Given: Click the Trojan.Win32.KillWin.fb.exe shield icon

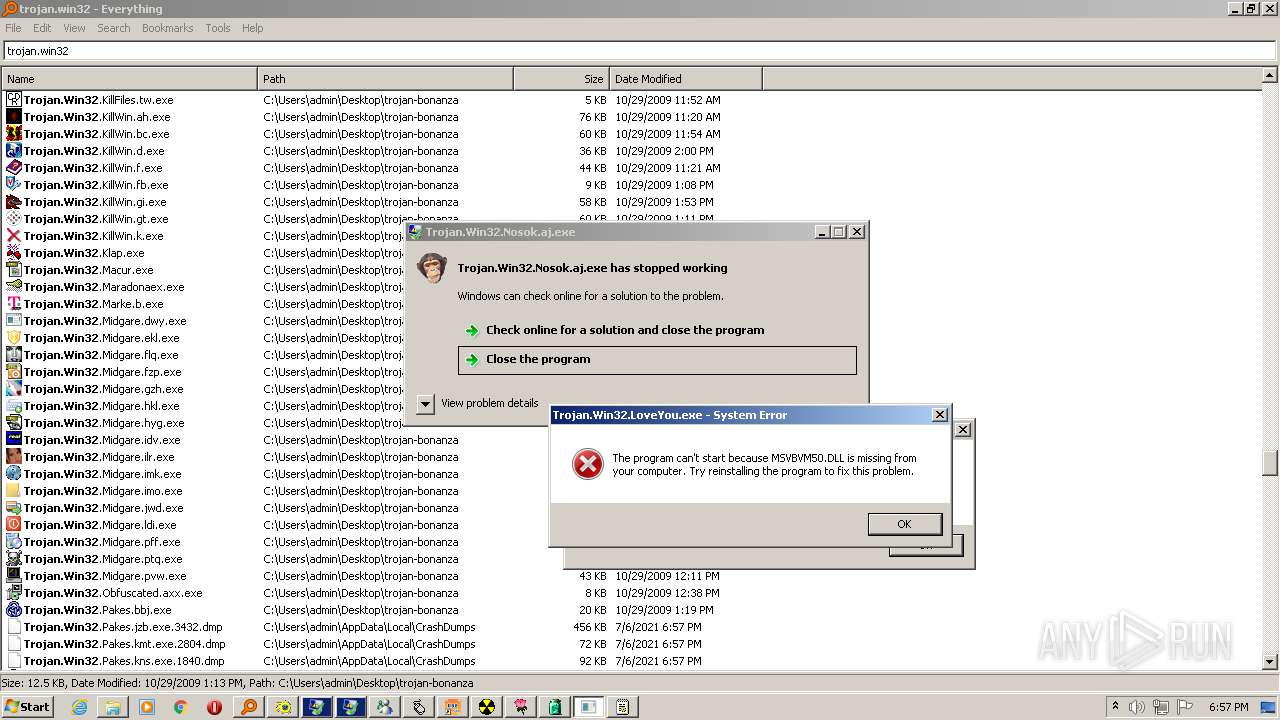Looking at the screenshot, I should [14, 185].
